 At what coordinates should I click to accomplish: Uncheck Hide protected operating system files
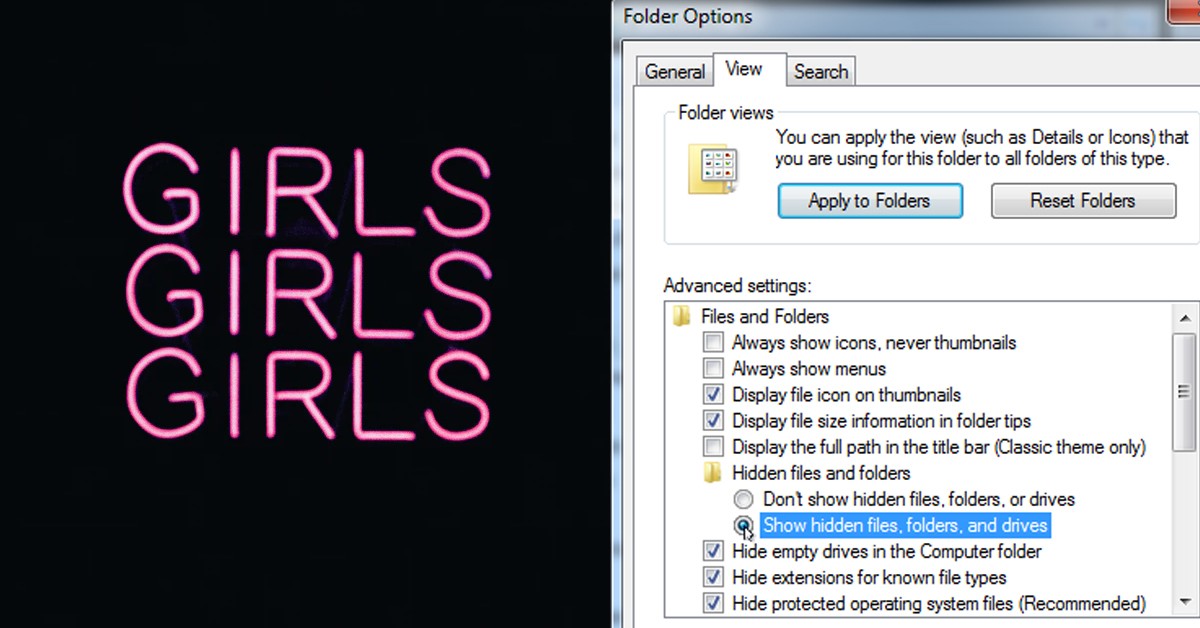pos(713,604)
